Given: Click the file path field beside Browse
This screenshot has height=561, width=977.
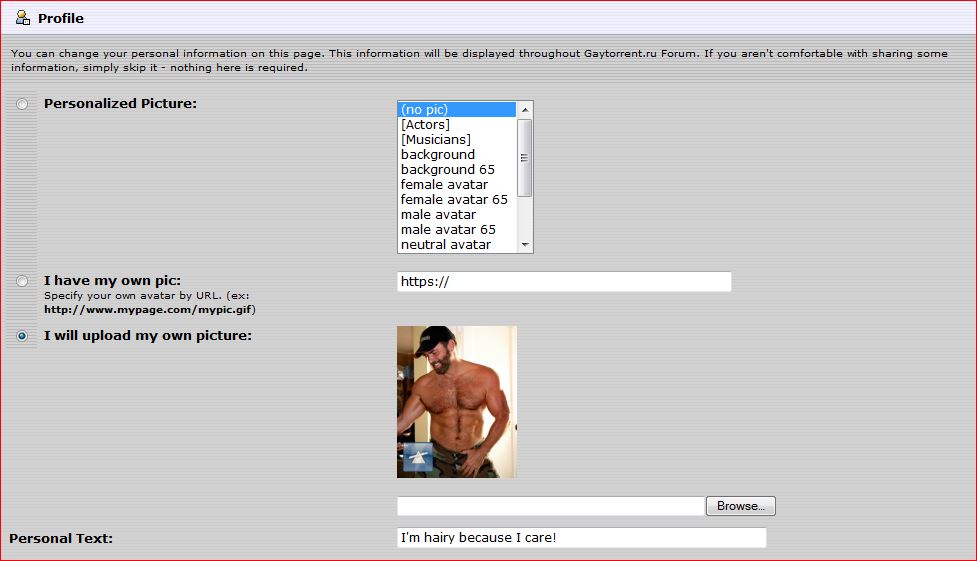Looking at the screenshot, I should coord(550,506).
